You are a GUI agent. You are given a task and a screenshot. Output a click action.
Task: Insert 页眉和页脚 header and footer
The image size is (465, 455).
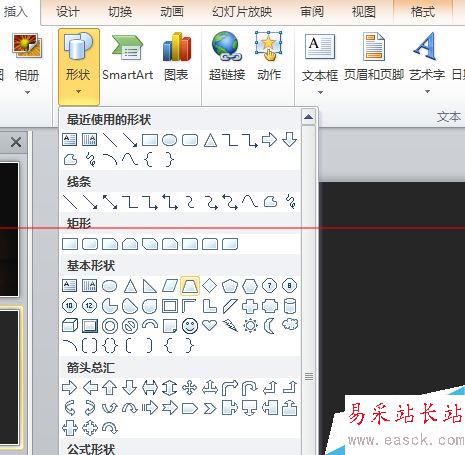tap(374, 57)
